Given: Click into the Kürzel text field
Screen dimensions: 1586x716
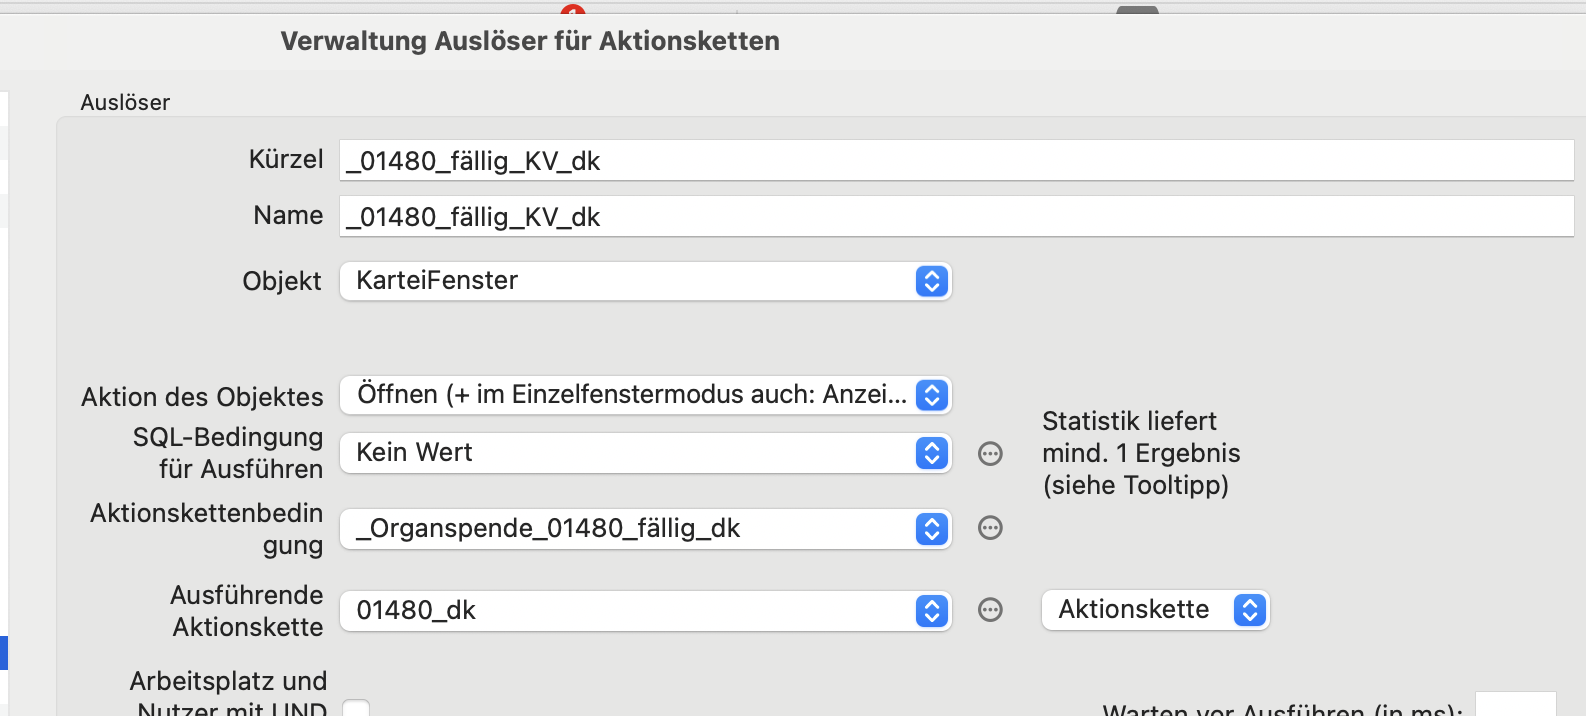Looking at the screenshot, I should 956,160.
